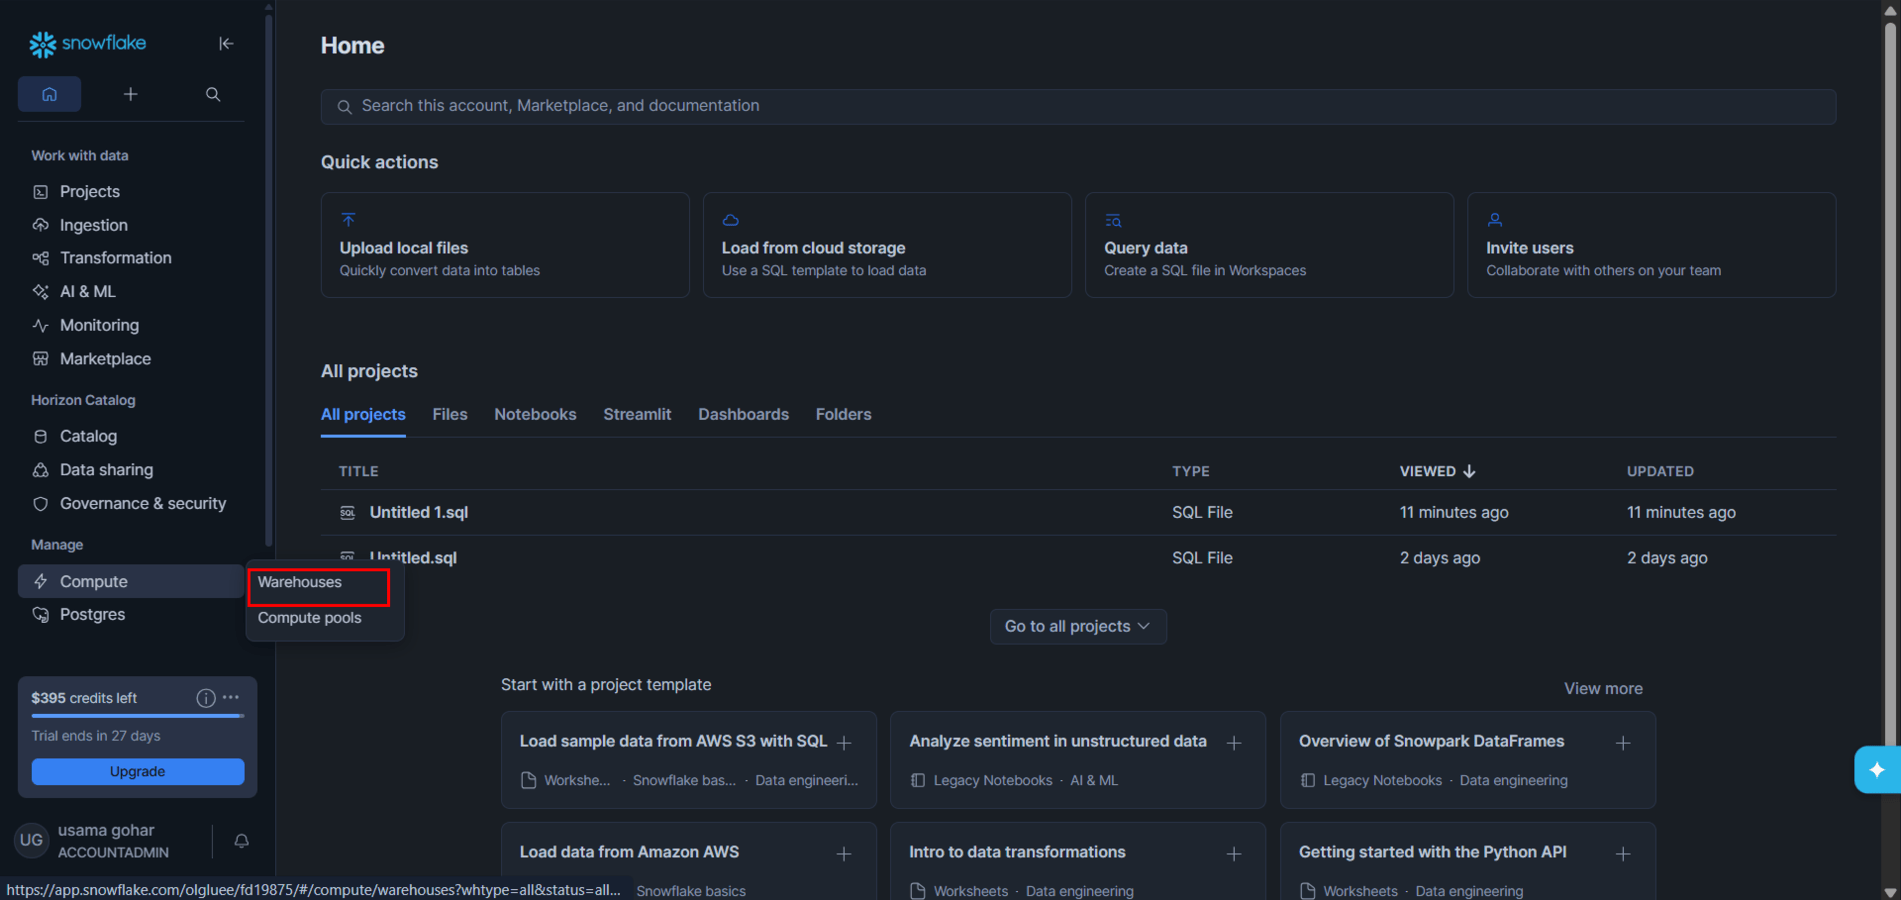Collapse the navigation sidebar
Screen dimensions: 1901x900
[226, 43]
